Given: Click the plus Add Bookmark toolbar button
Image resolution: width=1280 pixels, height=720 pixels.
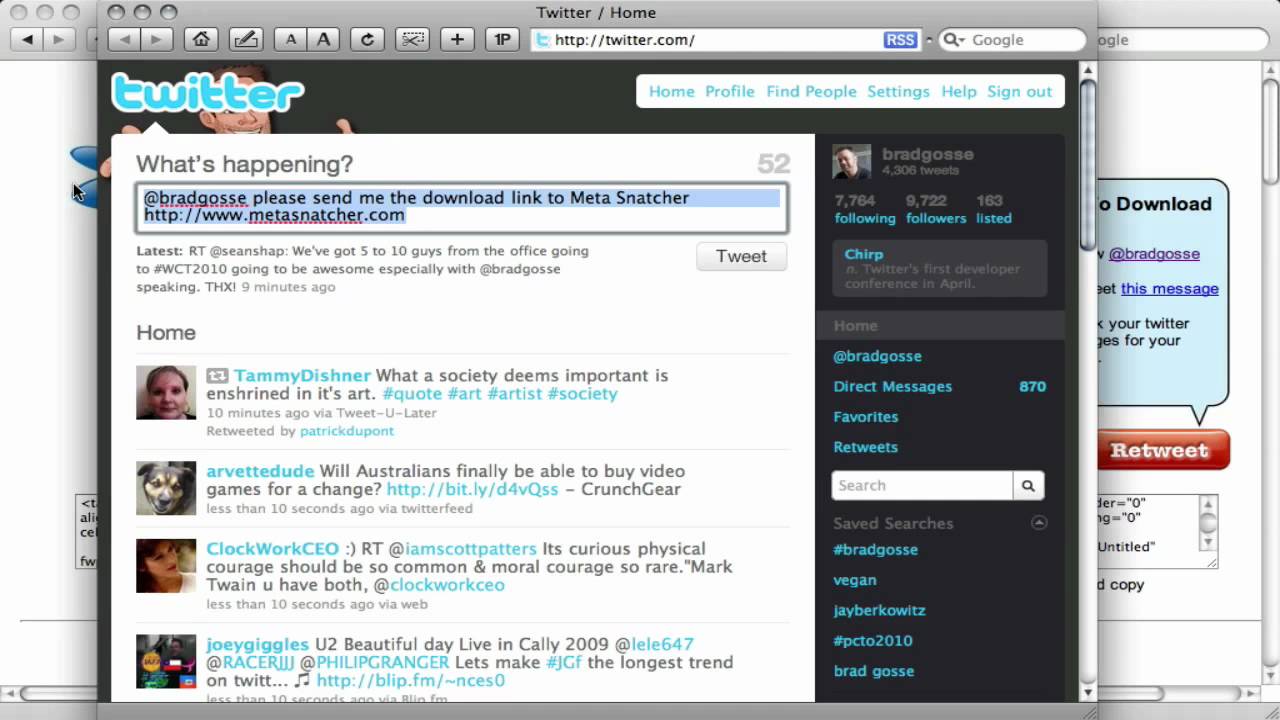Looking at the screenshot, I should pyautogui.click(x=457, y=39).
